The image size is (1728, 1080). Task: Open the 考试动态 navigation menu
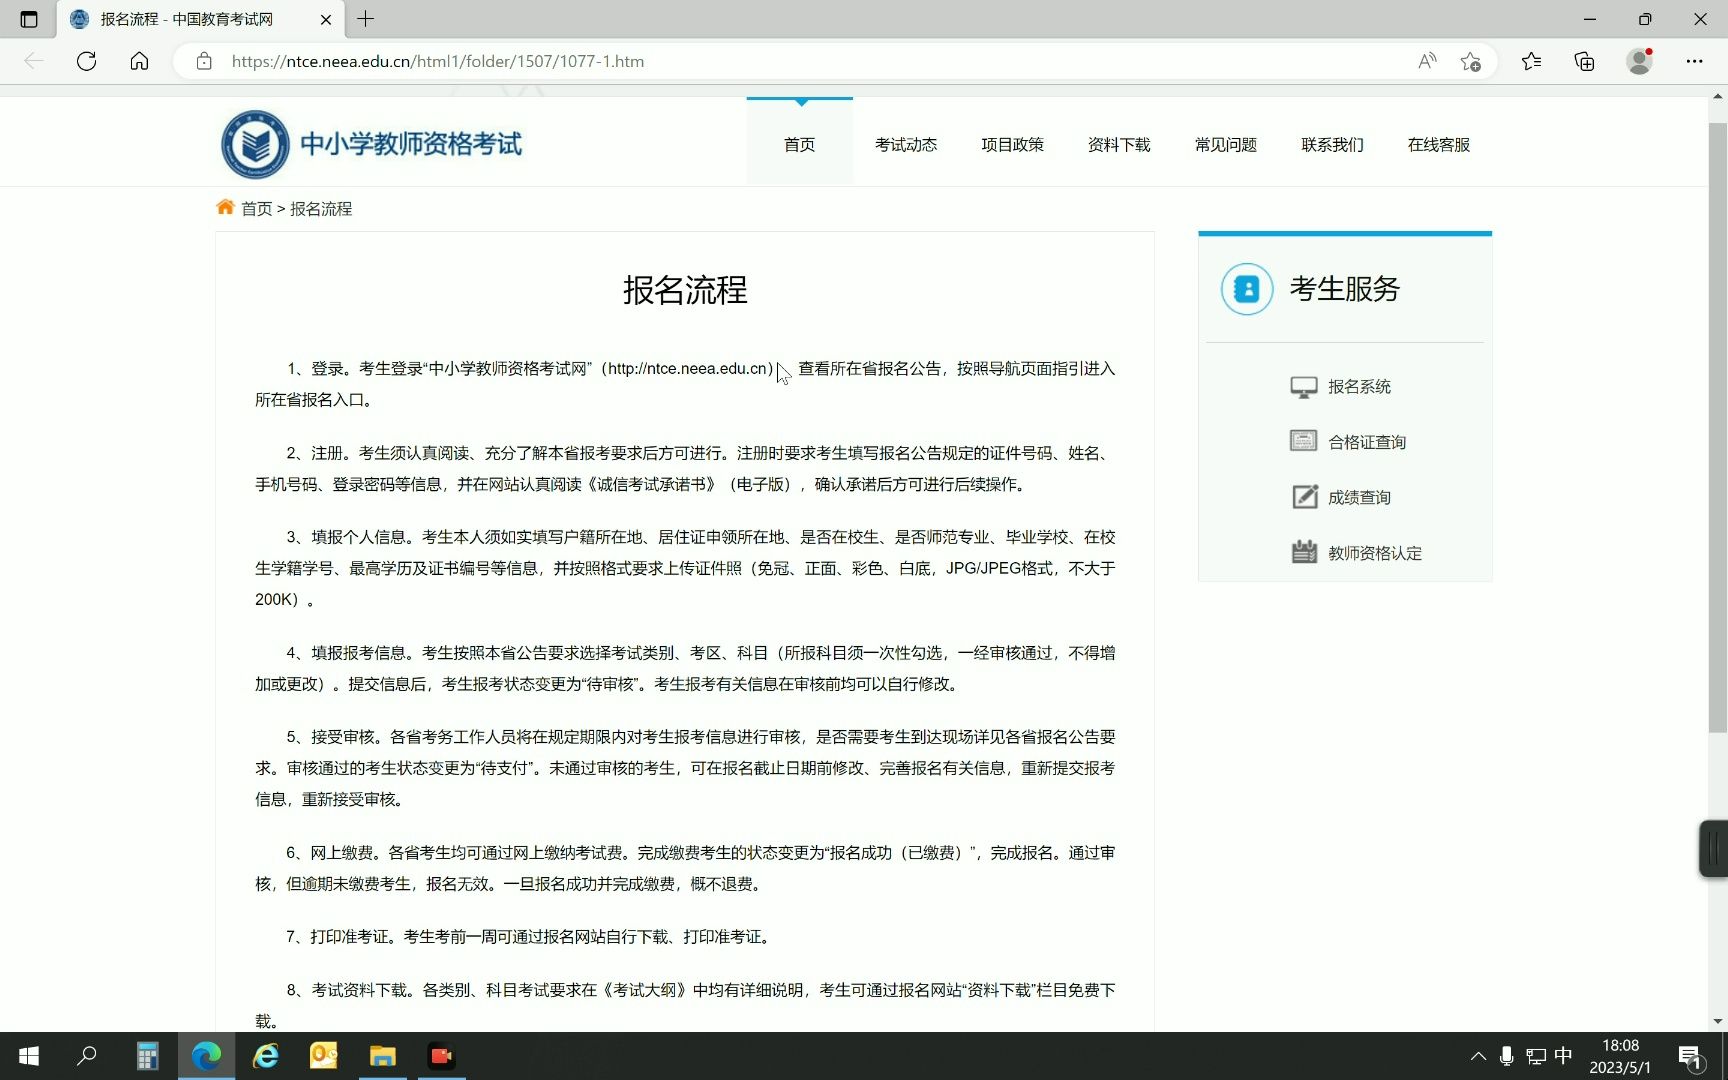click(x=905, y=144)
